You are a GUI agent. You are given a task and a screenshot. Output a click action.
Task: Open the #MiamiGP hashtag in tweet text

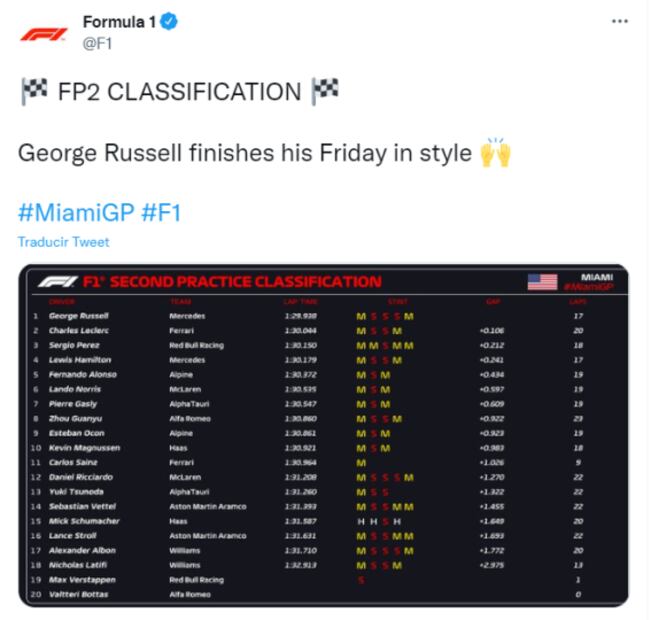[77, 212]
